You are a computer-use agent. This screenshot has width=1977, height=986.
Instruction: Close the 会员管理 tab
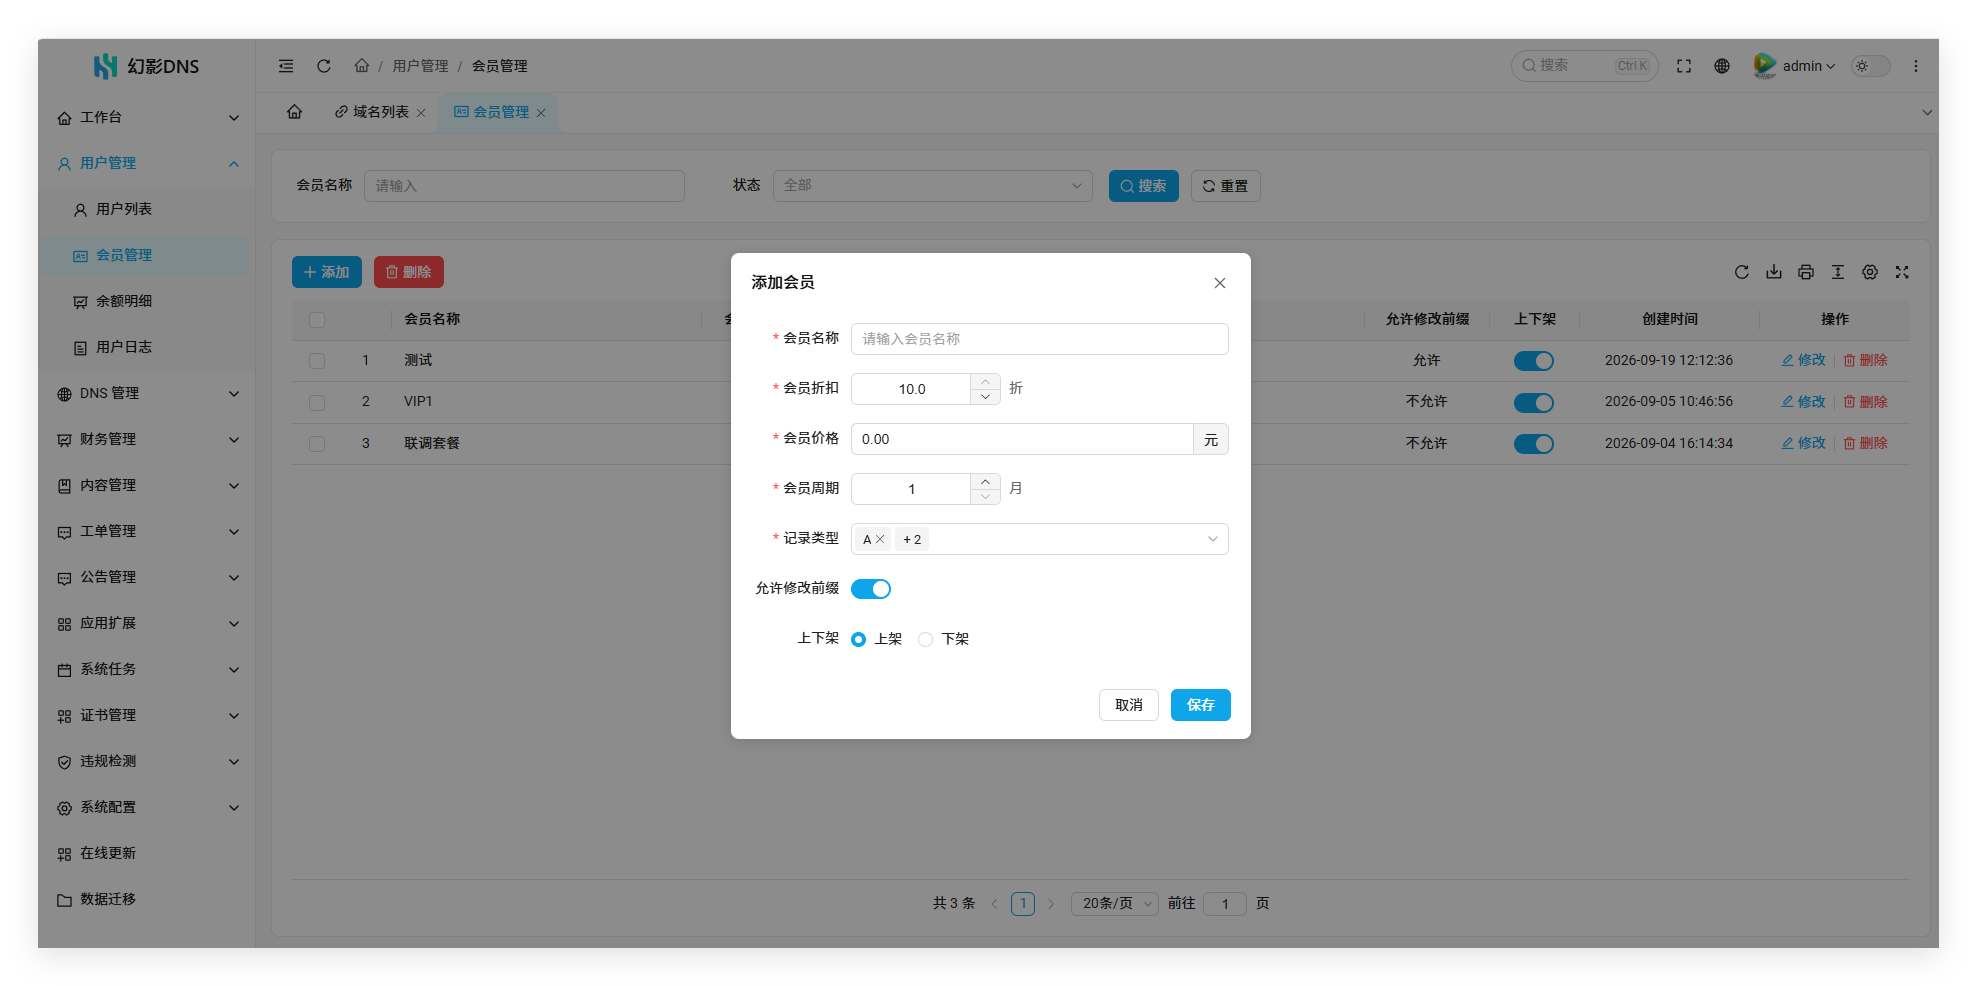pos(541,113)
